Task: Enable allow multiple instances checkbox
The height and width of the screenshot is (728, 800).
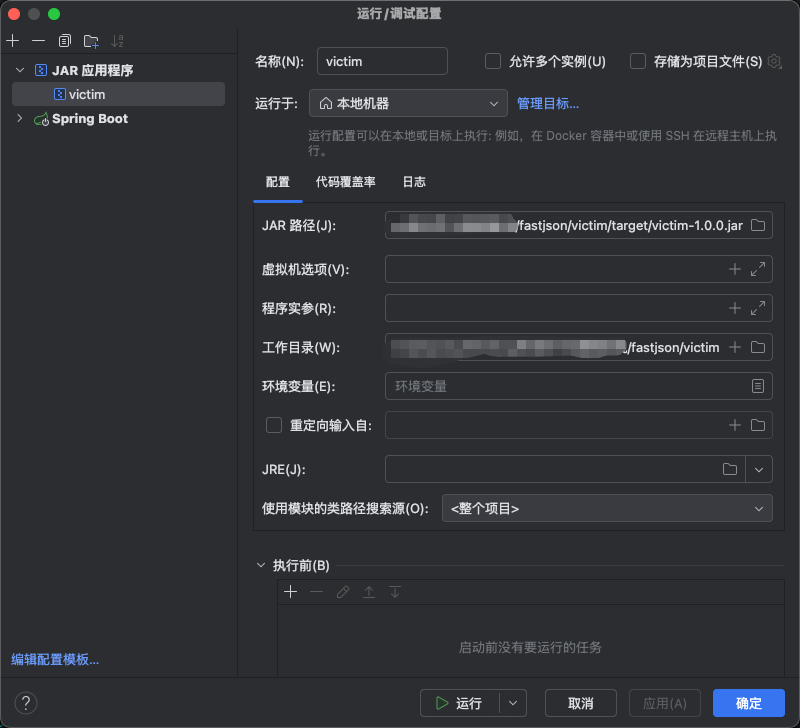Action: (493, 61)
